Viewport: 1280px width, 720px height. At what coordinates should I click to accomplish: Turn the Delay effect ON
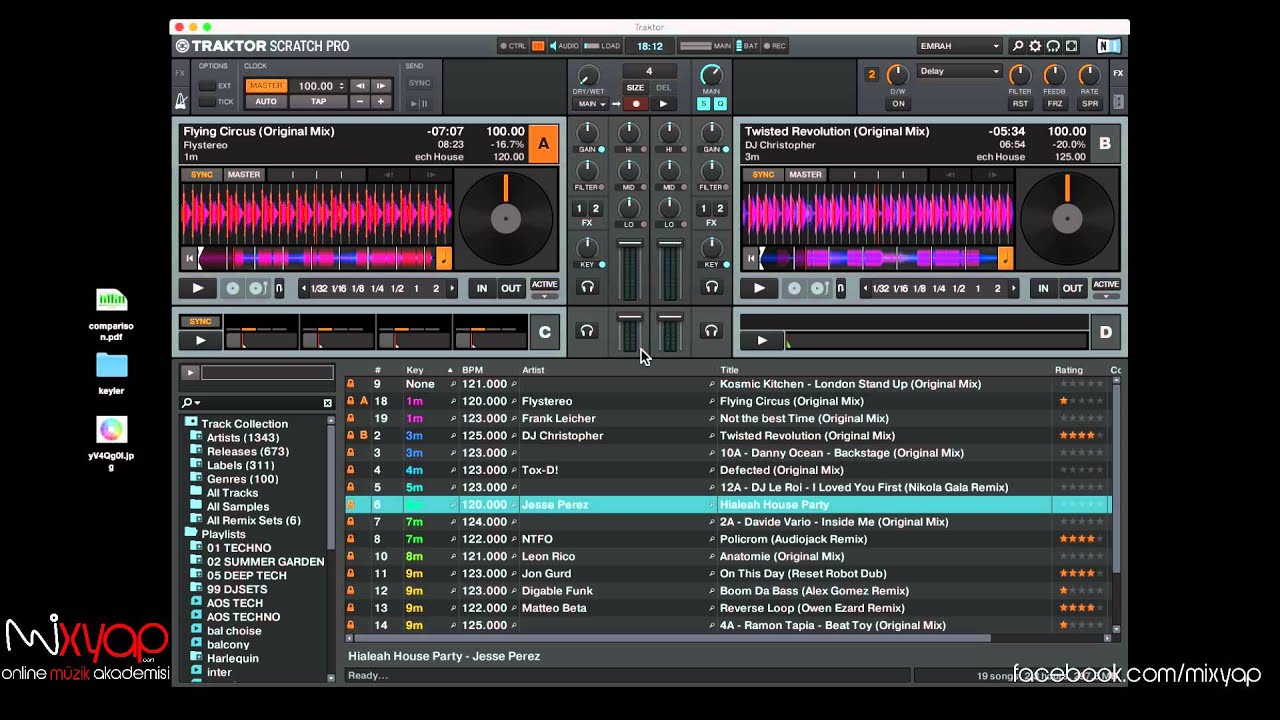point(898,104)
